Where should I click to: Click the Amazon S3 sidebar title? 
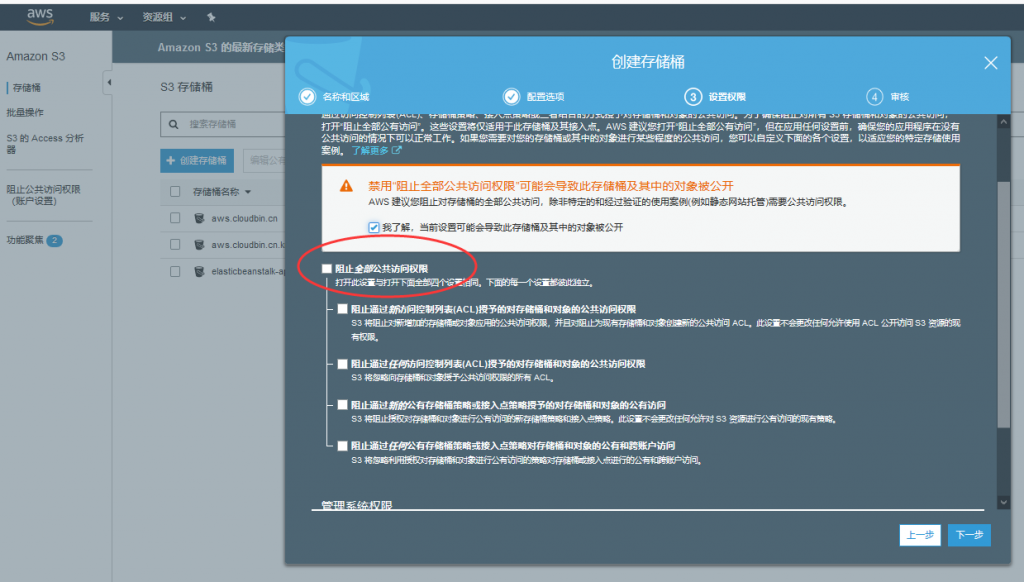tap(36, 57)
